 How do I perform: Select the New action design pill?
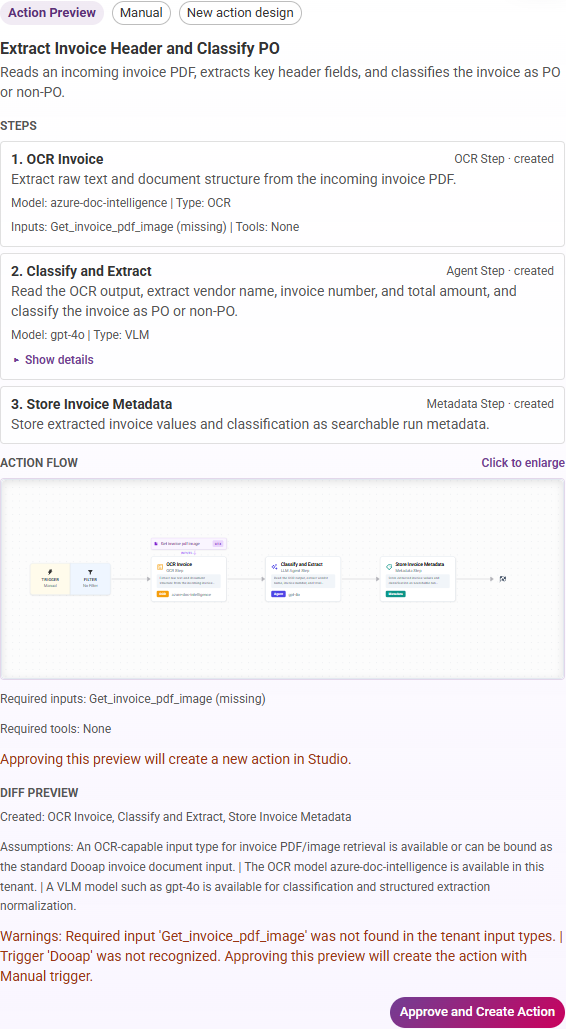pyautogui.click(x=240, y=12)
